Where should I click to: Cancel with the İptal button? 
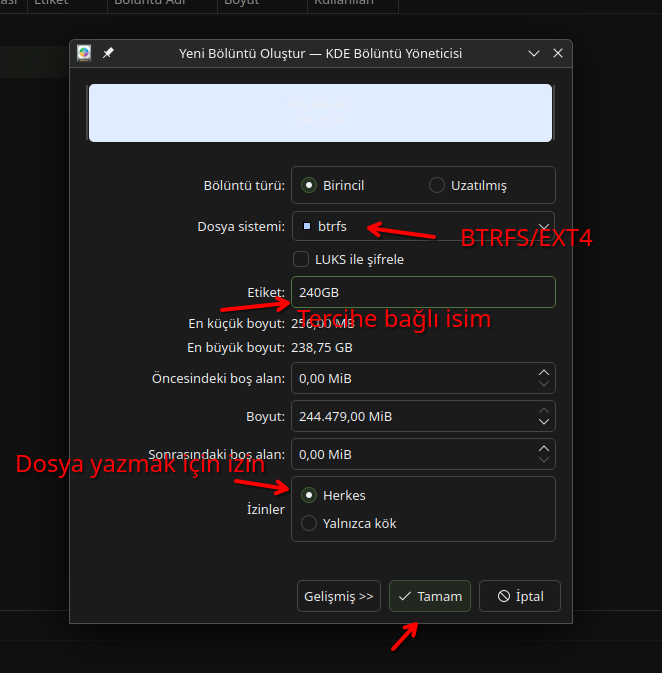tap(520, 596)
